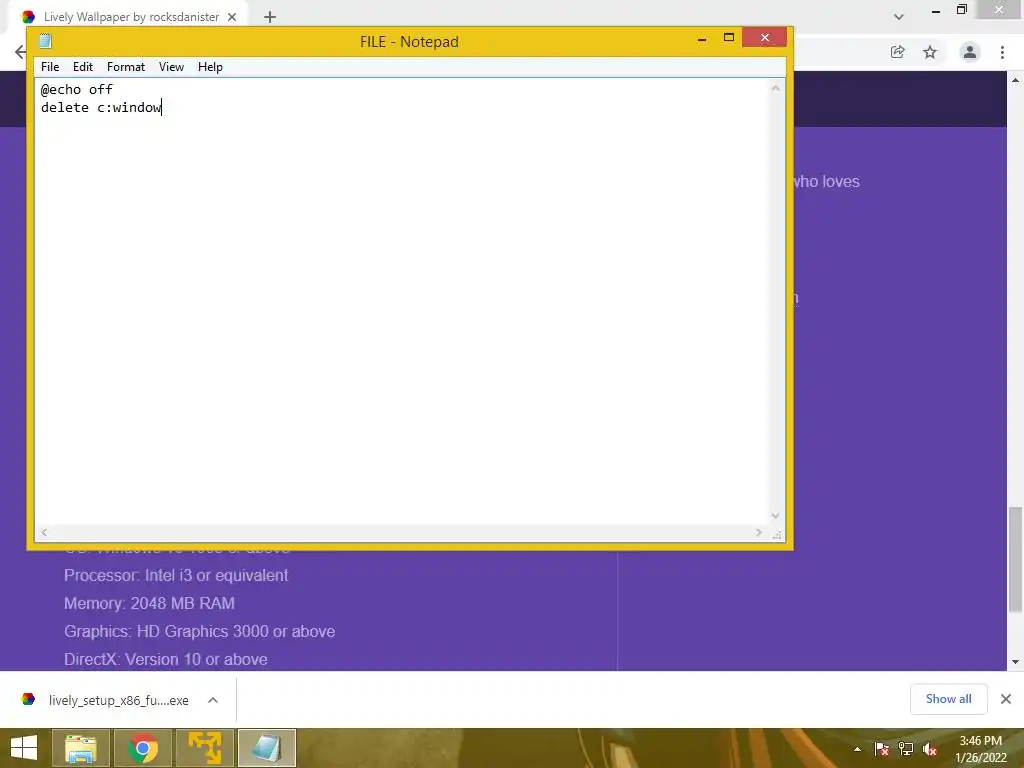
Task: Open the File menu in Notepad
Action: (x=50, y=67)
